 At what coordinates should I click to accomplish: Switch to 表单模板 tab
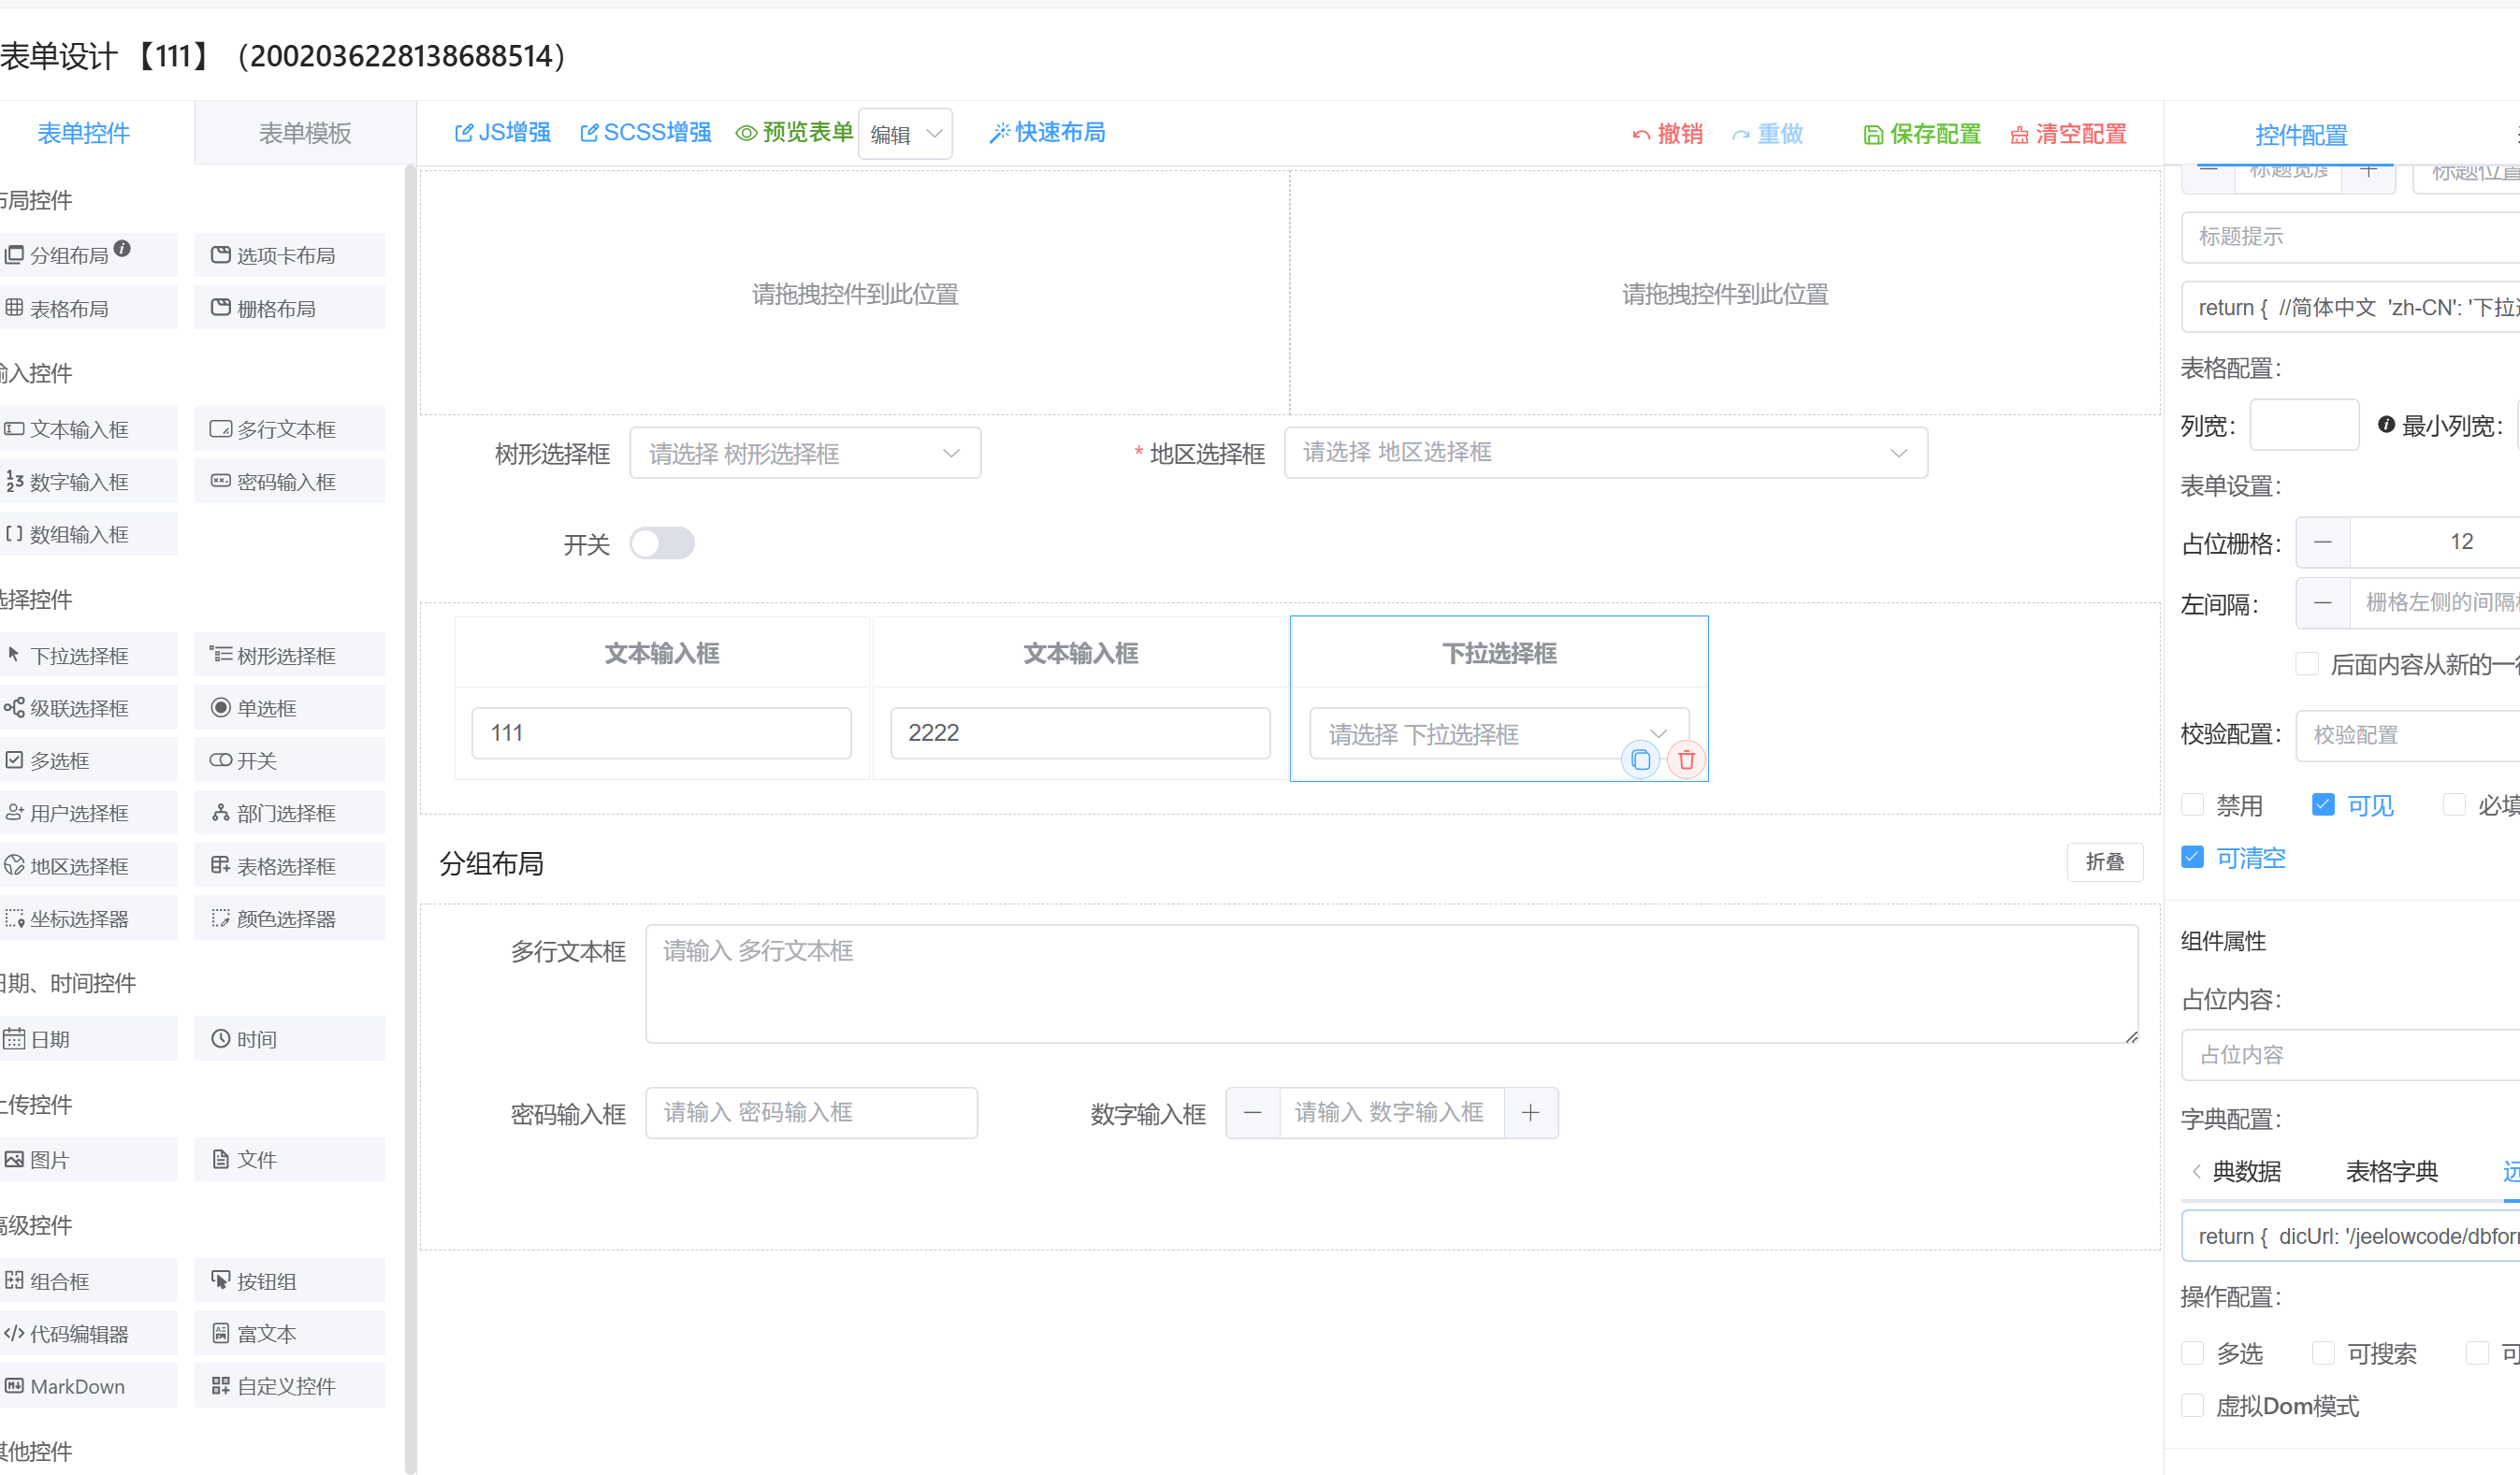305,133
